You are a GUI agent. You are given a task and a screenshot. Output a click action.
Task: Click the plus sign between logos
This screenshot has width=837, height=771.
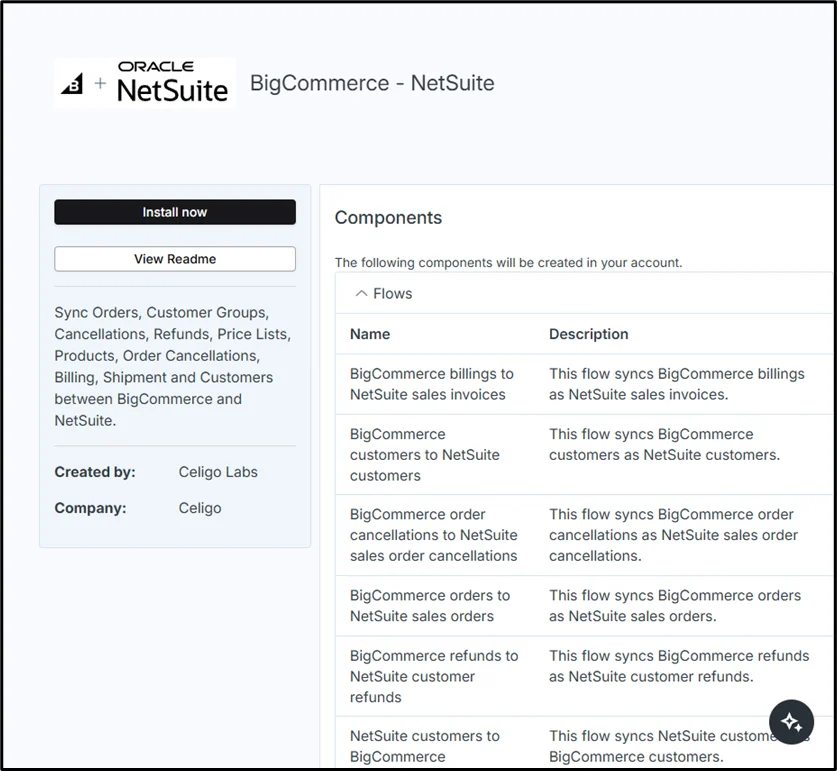point(100,83)
